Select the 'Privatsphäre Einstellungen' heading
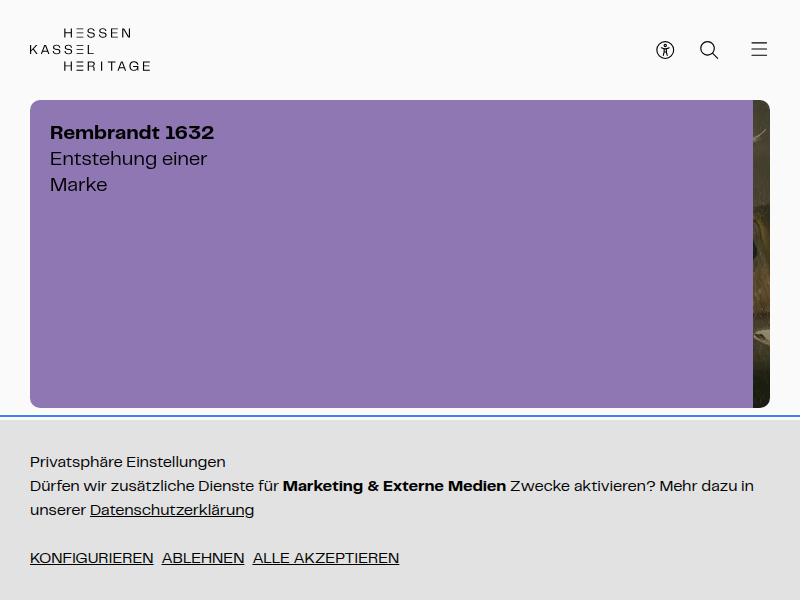Screen dimensions: 800x600 (128, 462)
